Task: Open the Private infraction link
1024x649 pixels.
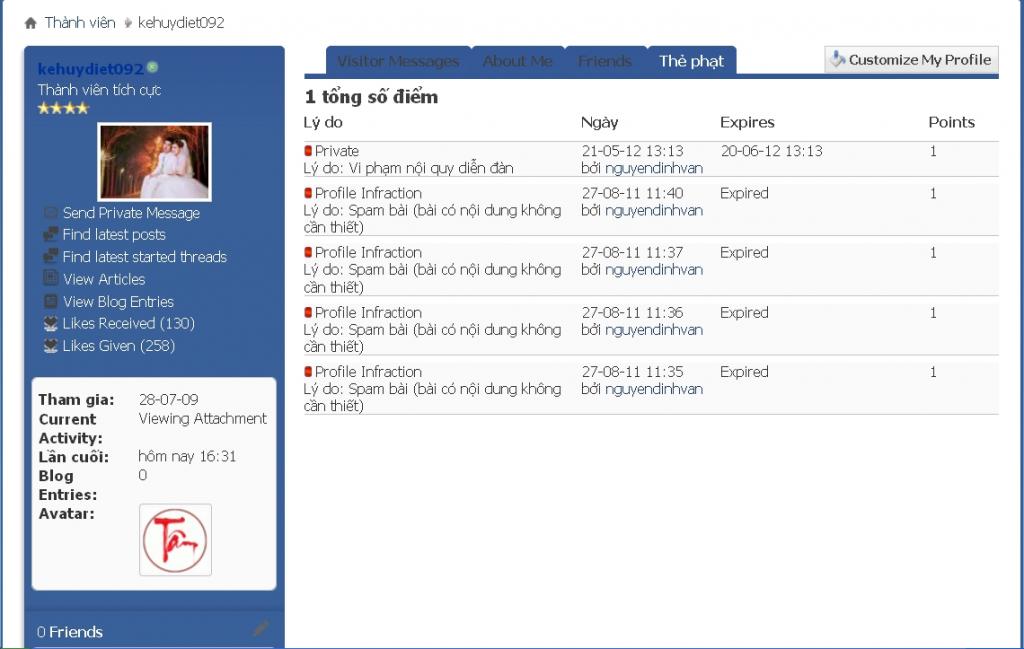Action: point(336,151)
